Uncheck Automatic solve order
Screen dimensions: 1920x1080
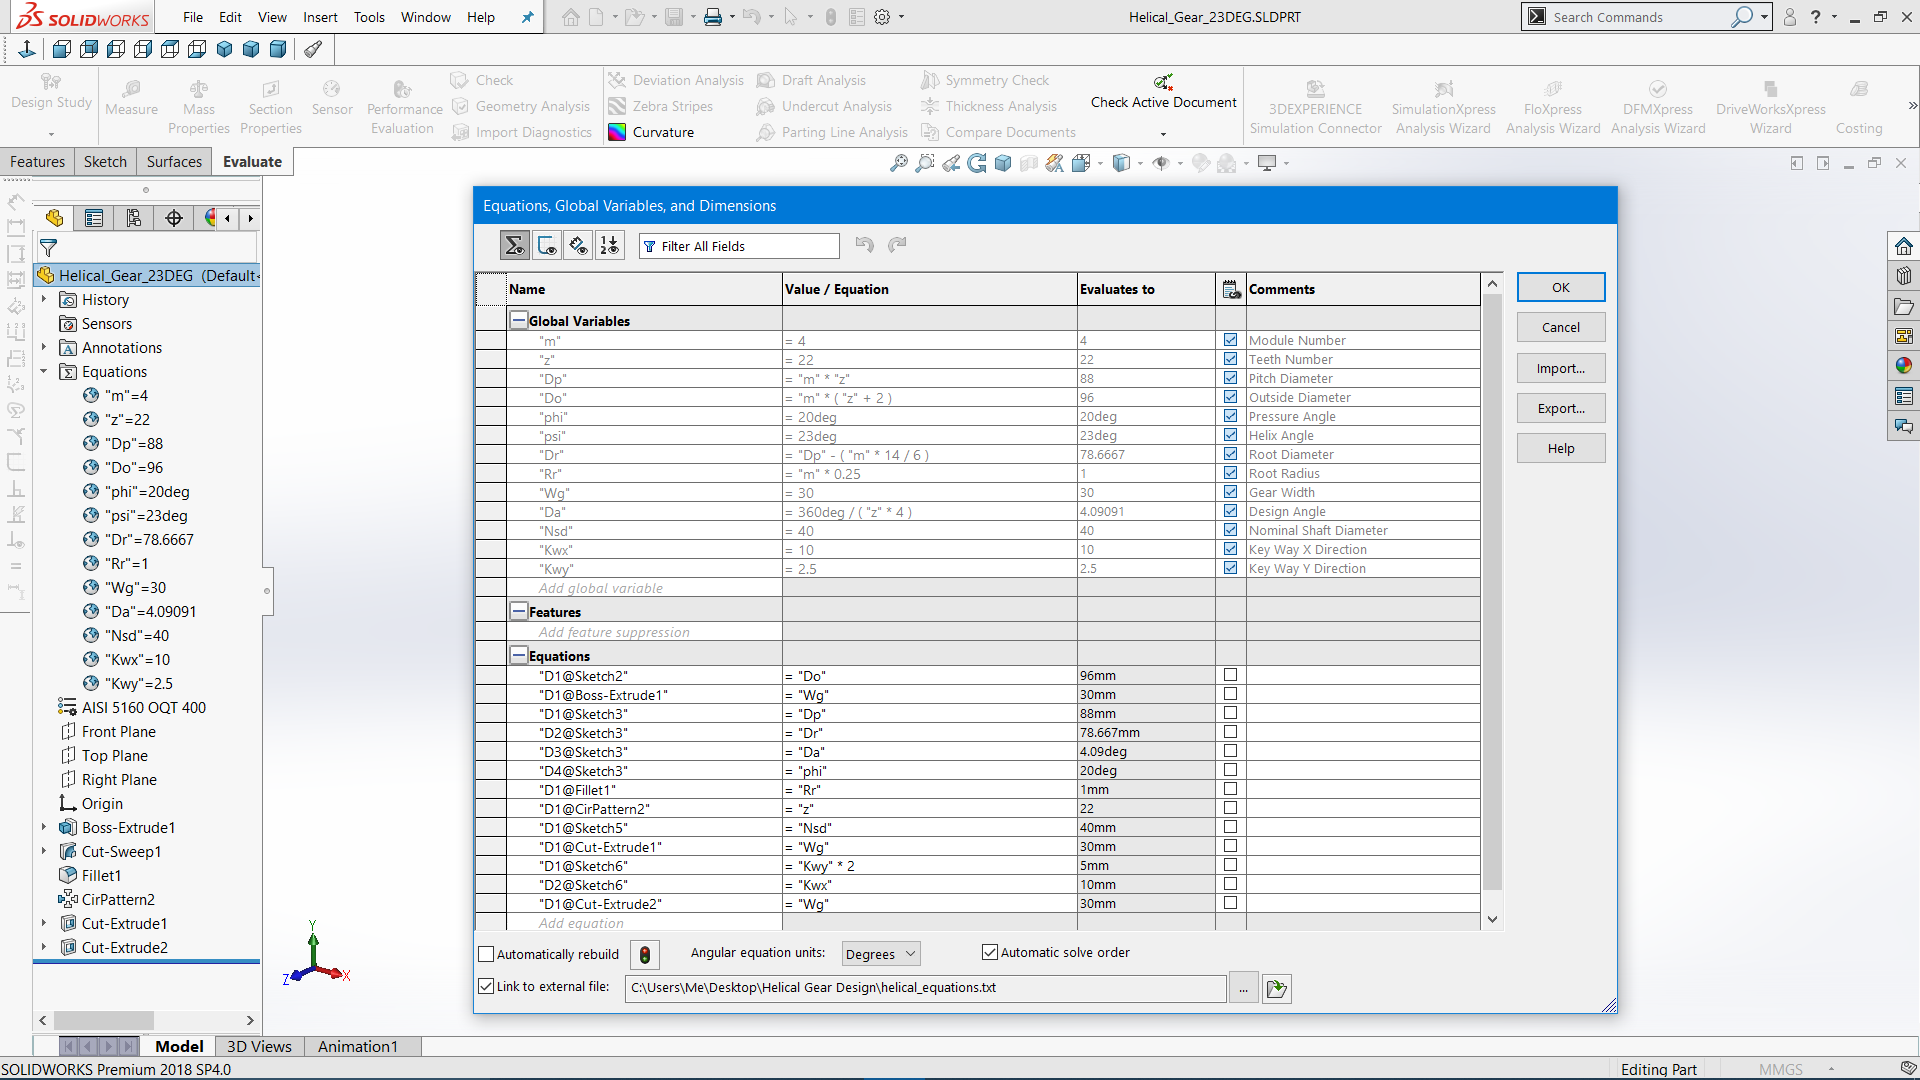(990, 953)
